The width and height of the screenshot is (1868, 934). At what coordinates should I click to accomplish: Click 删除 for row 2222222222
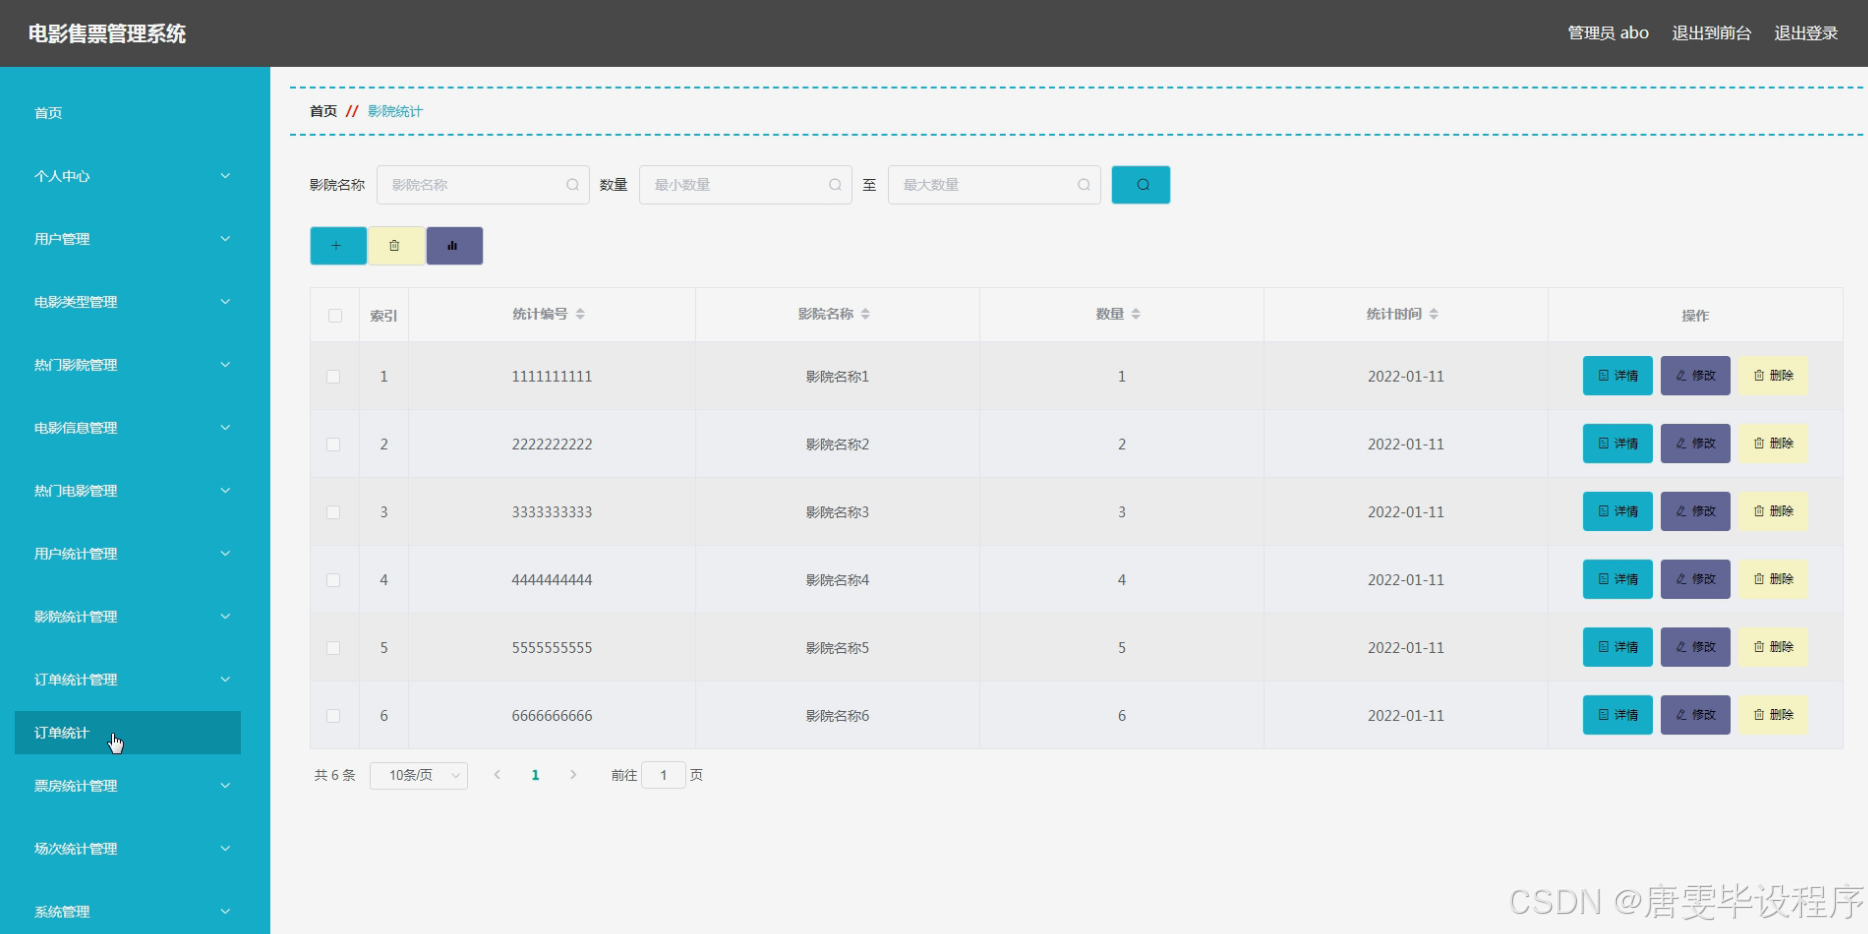pos(1773,444)
